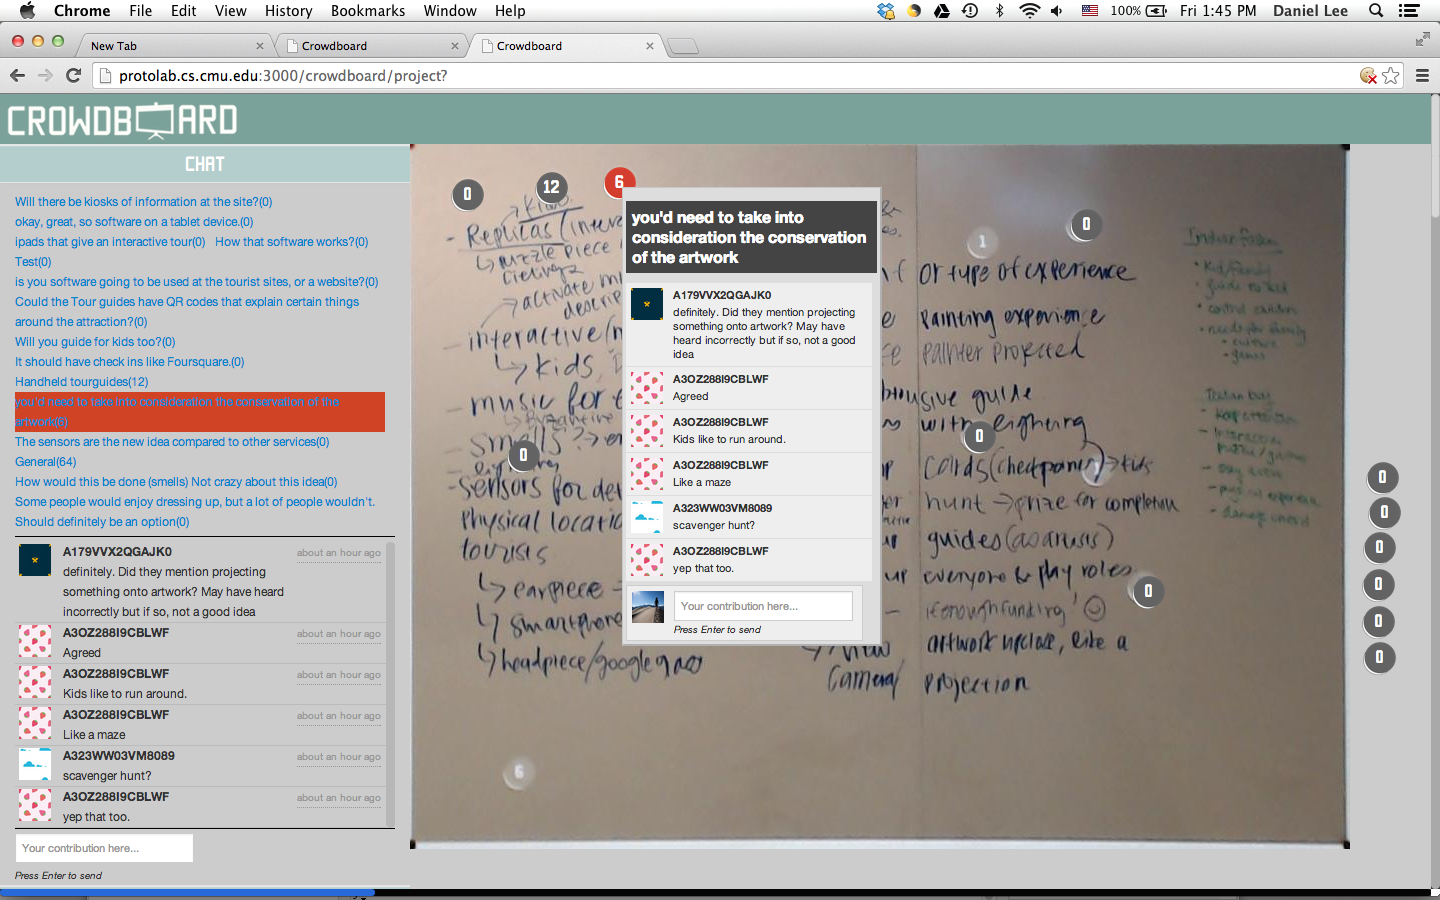Image resolution: width=1440 pixels, height=900 pixels.
Task: Open 'How would this be done (smells)' link
Action: (x=176, y=482)
